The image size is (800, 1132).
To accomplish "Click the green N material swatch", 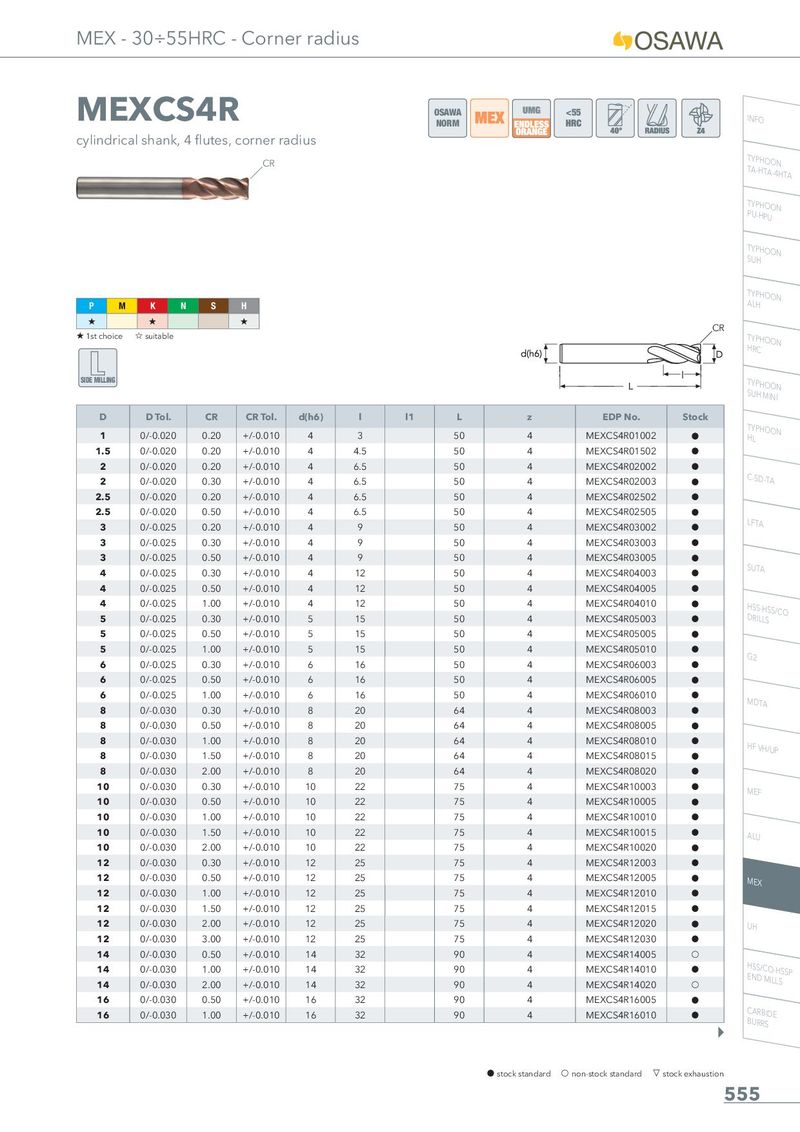I will click(183, 306).
